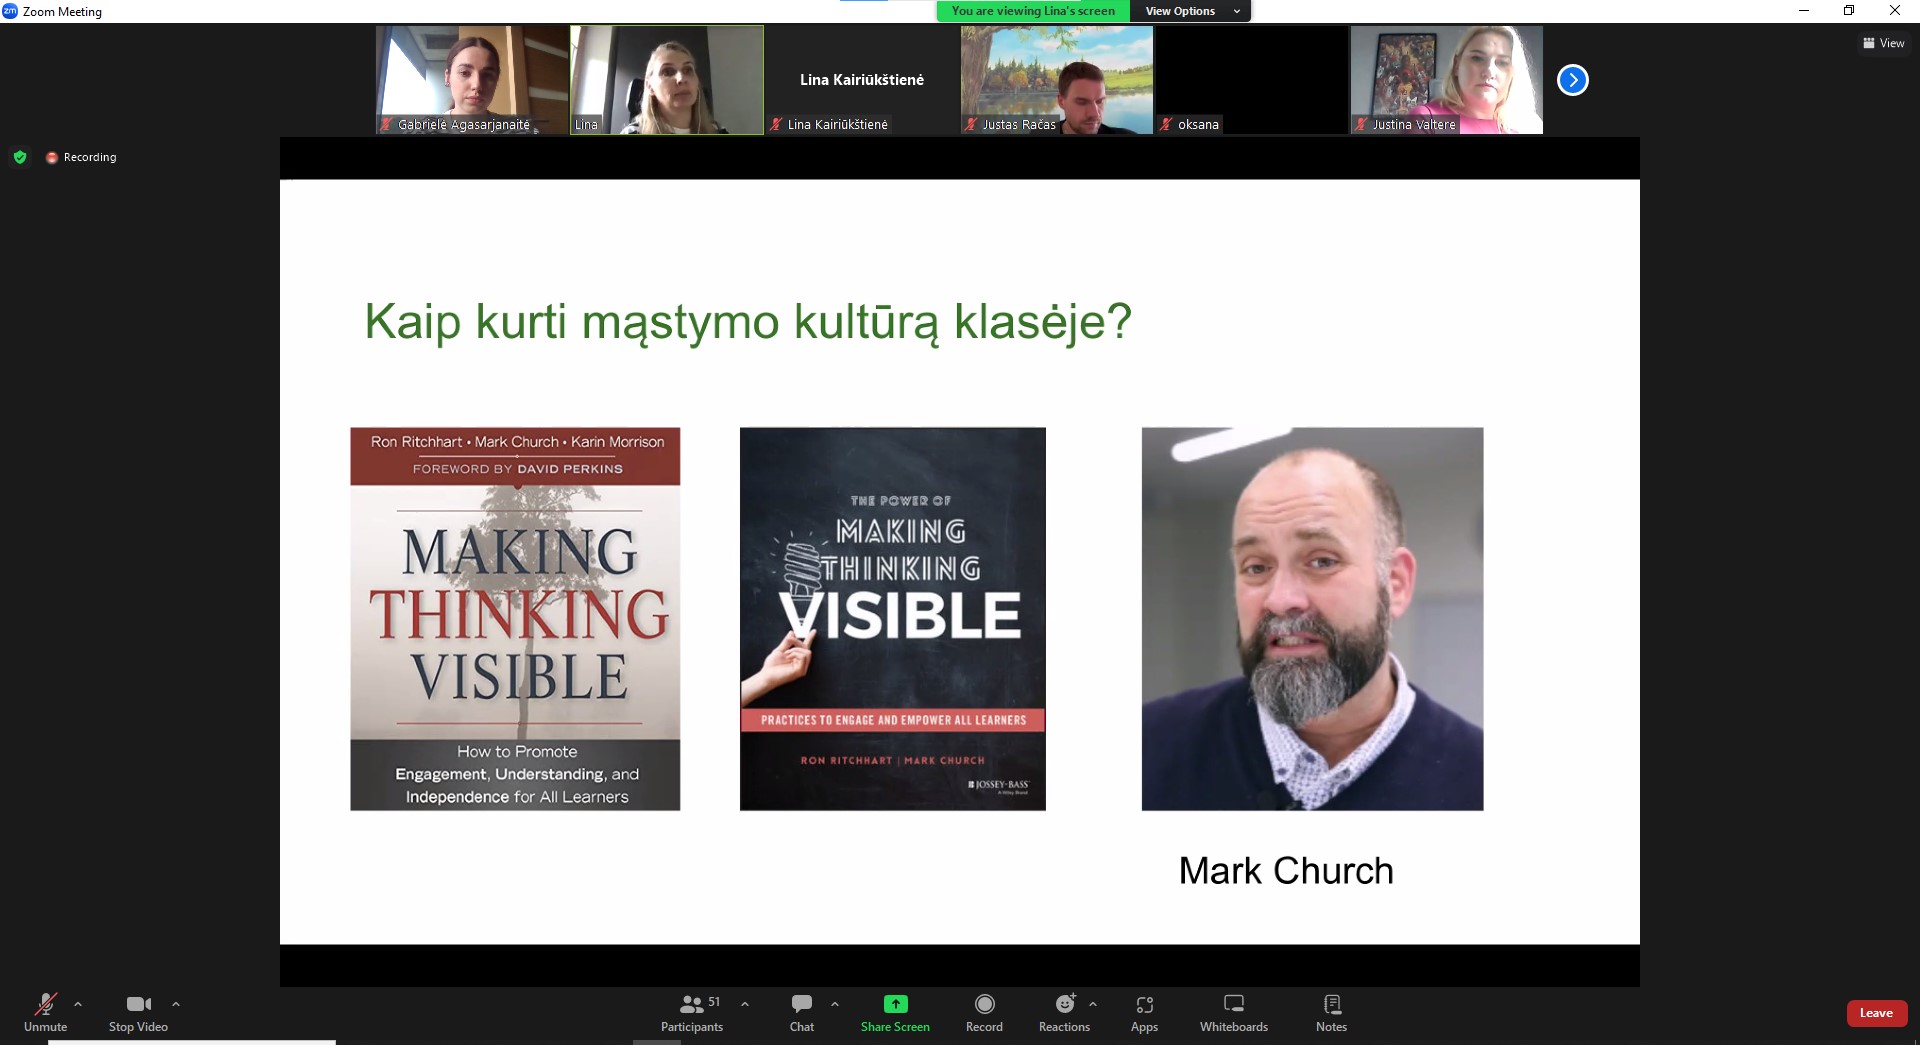Click muted mic icon on Justina Valtere label
This screenshot has width=1920, height=1045.
tap(1360, 125)
